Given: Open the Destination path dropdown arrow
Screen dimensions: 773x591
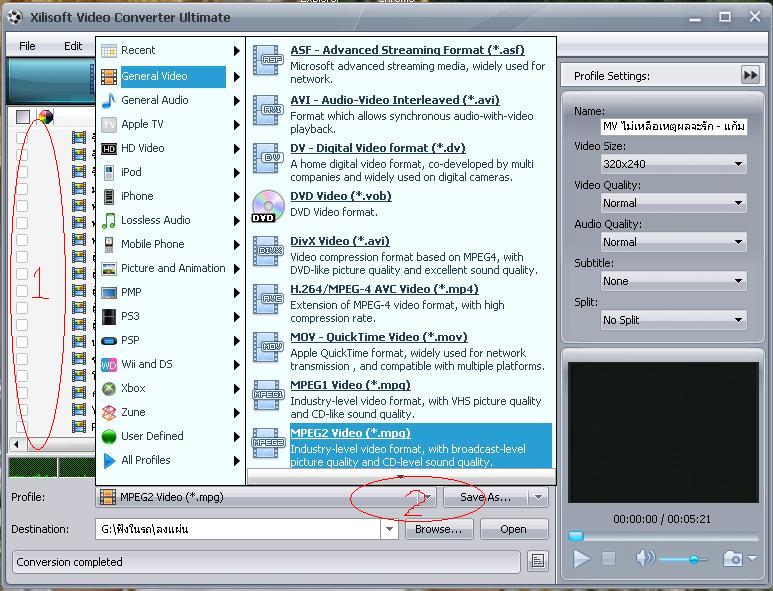Looking at the screenshot, I should 389,529.
